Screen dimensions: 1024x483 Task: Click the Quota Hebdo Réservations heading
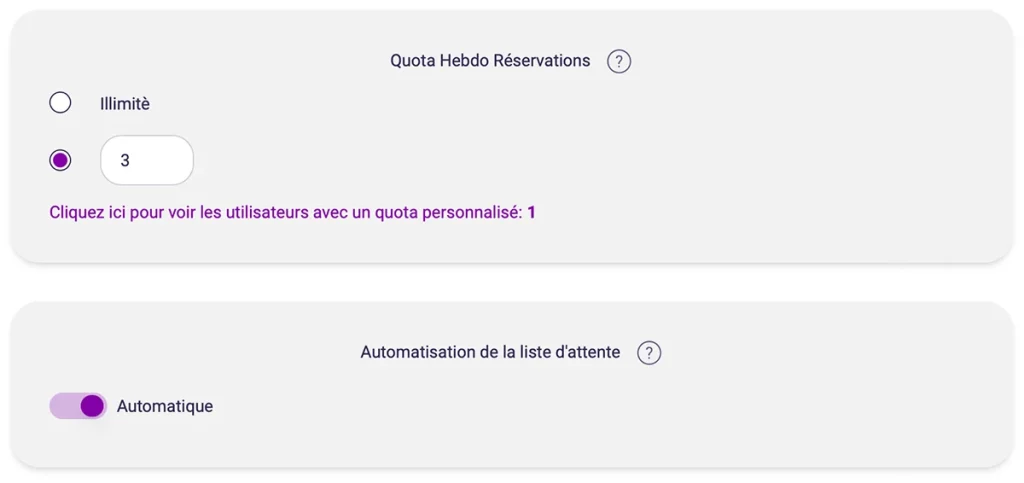(x=490, y=61)
